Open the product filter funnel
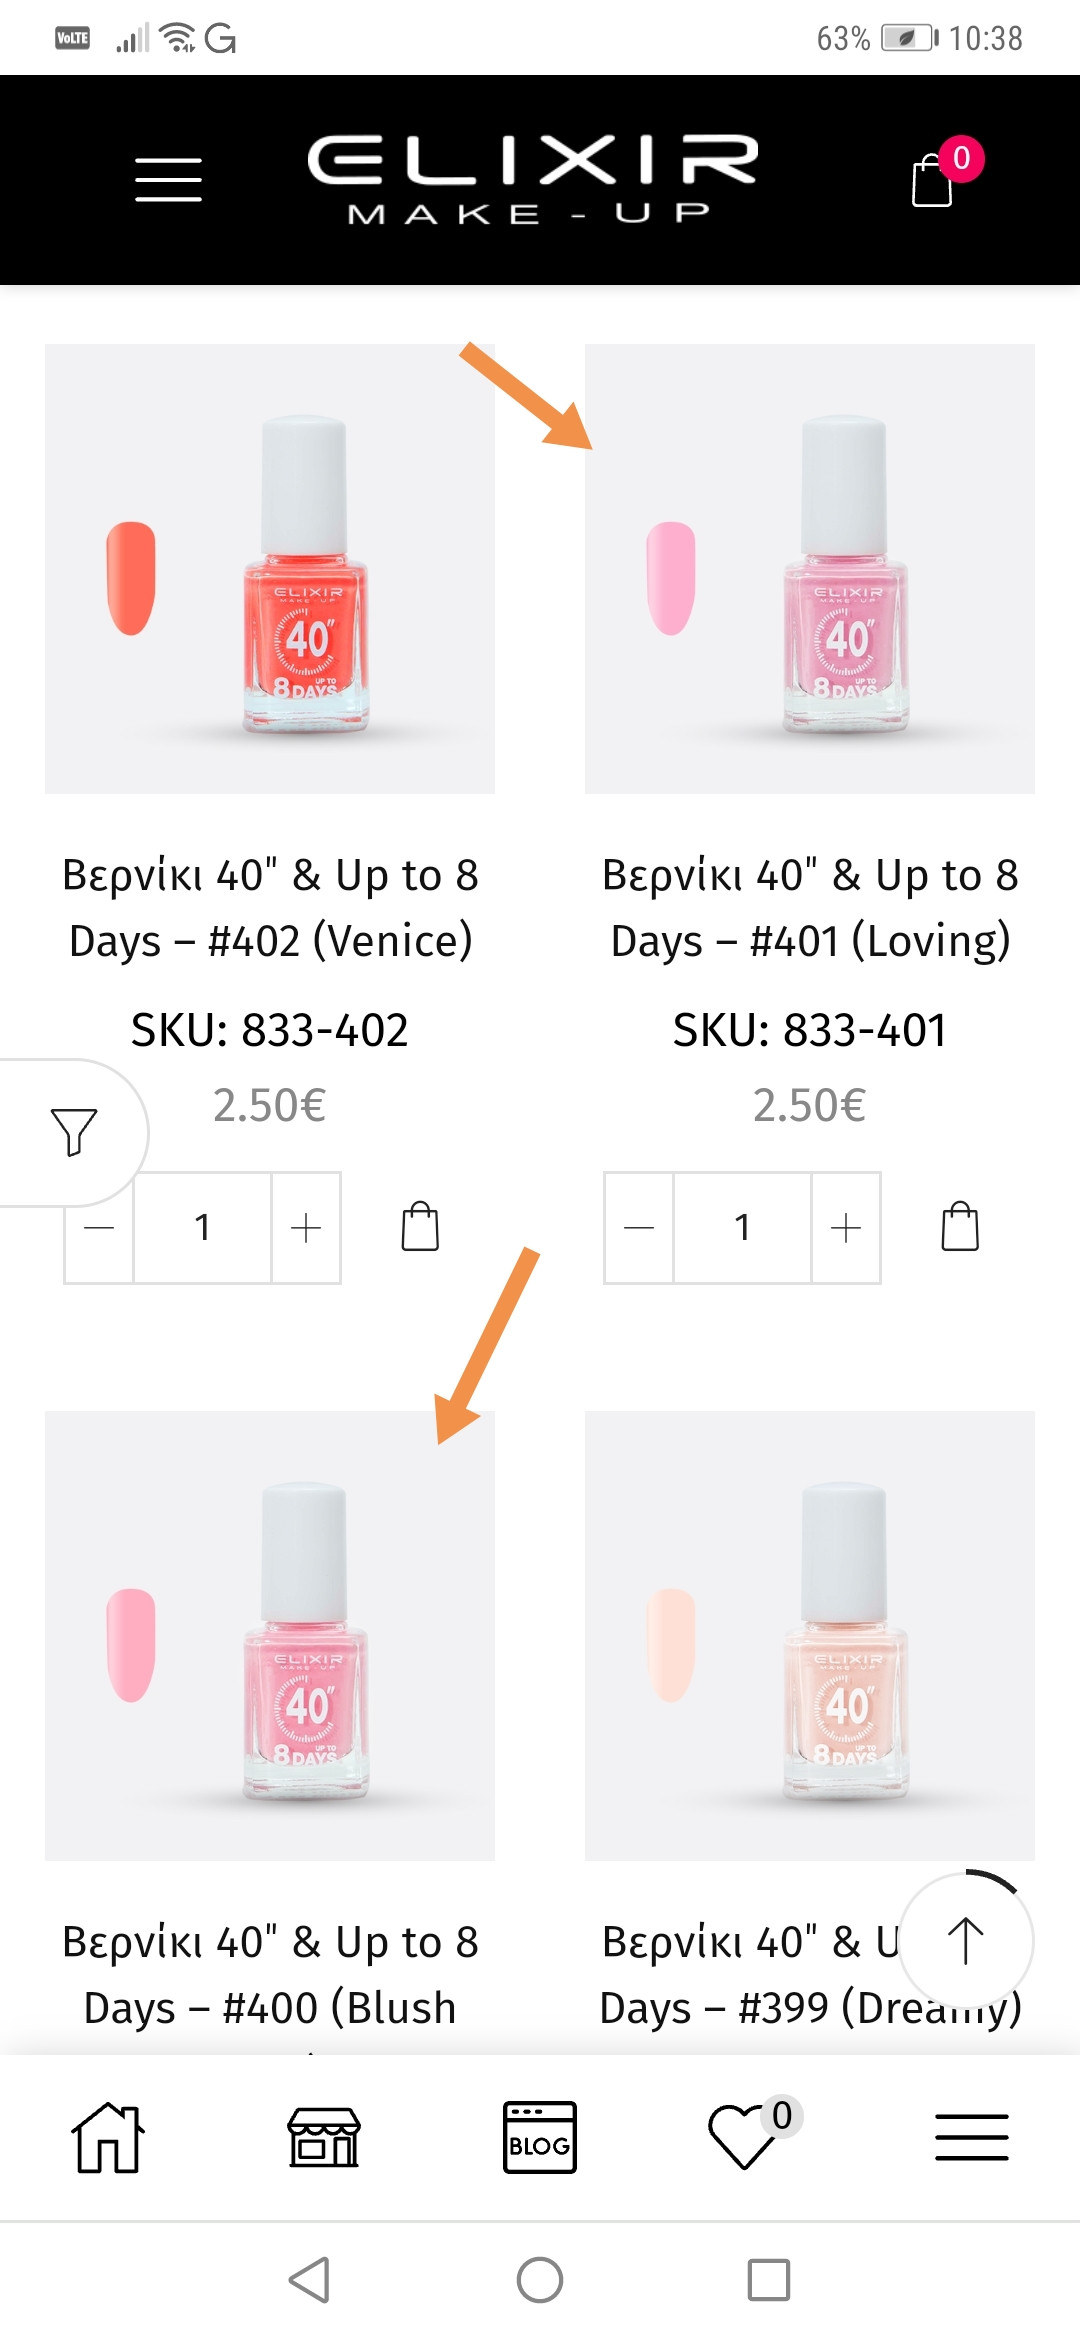This screenshot has height=2340, width=1080. [x=73, y=1132]
